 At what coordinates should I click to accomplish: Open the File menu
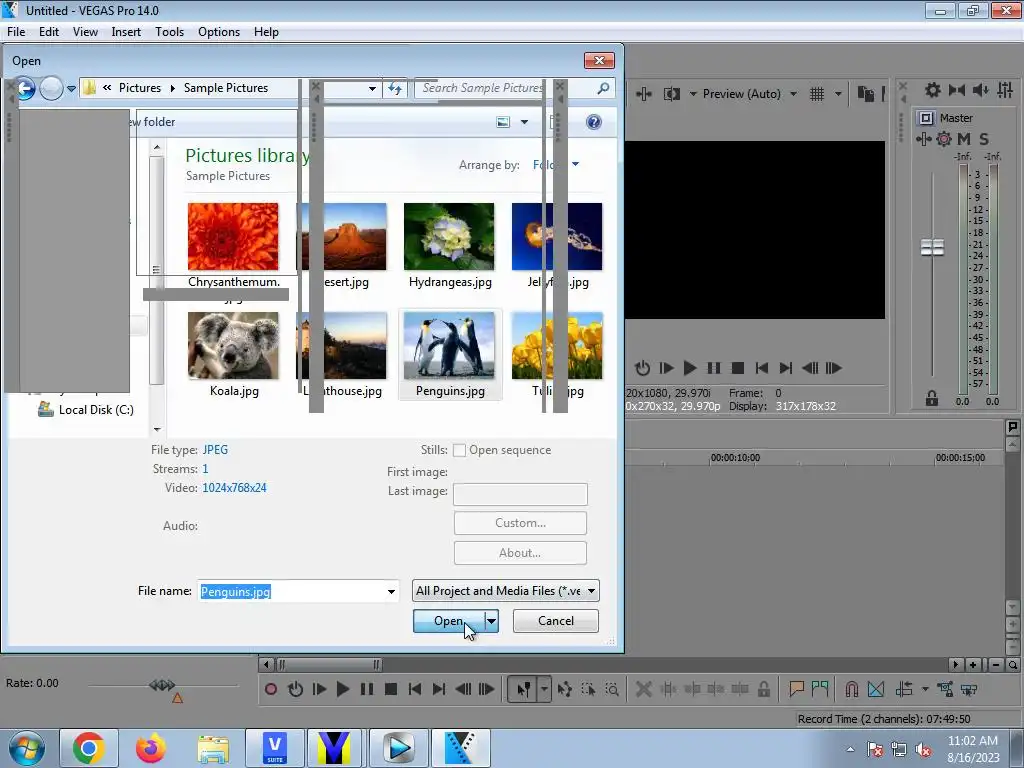[16, 32]
